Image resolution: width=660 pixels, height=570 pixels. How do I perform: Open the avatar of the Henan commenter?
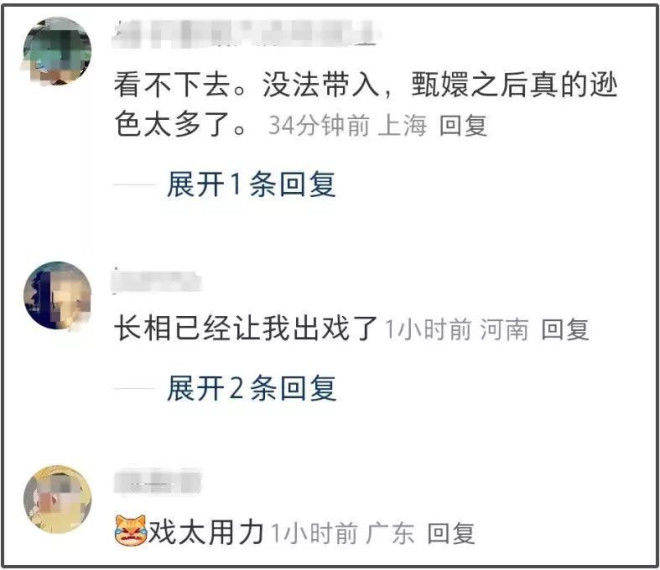(x=57, y=295)
